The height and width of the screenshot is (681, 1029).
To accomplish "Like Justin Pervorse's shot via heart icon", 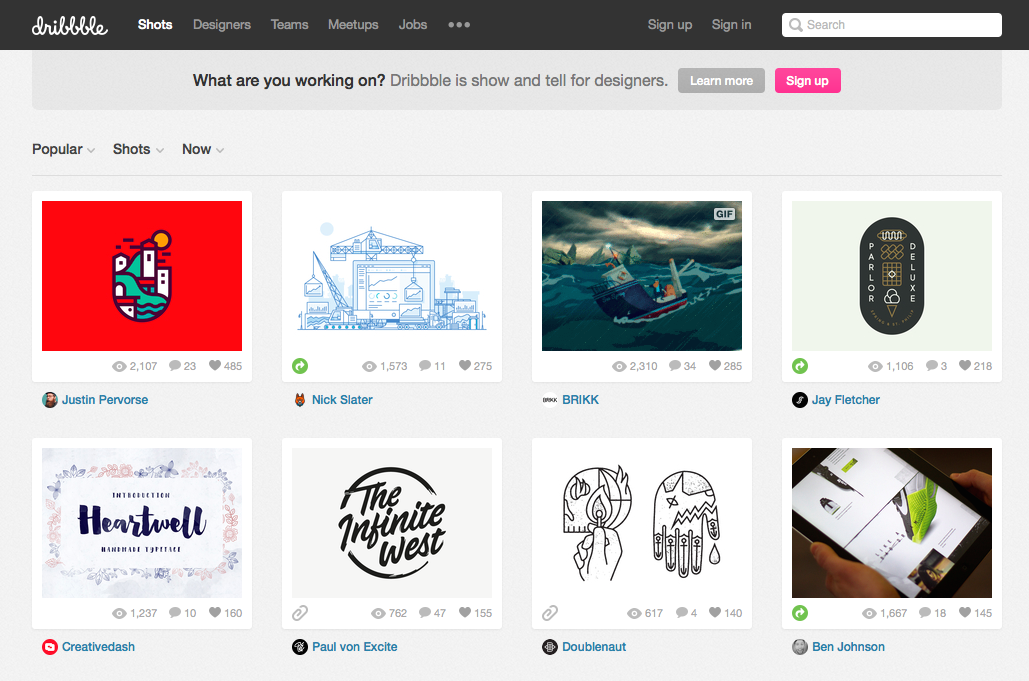I will coord(215,366).
